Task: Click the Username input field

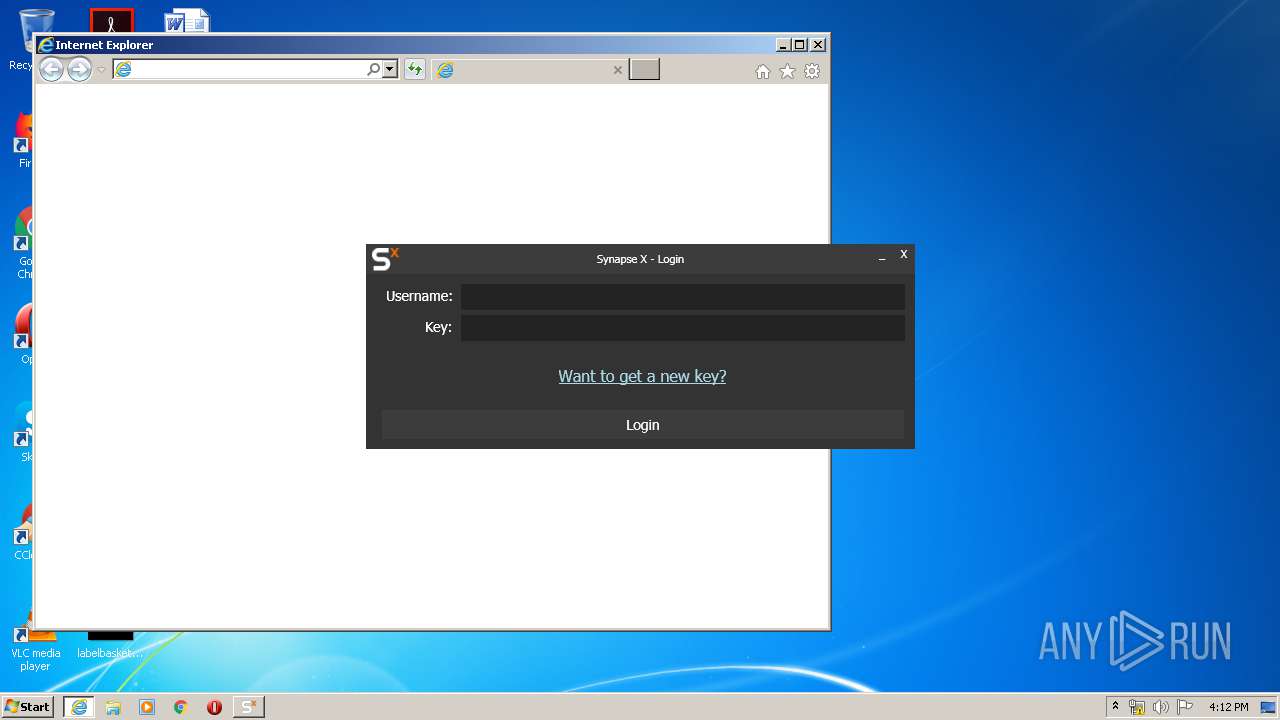Action: click(x=682, y=296)
